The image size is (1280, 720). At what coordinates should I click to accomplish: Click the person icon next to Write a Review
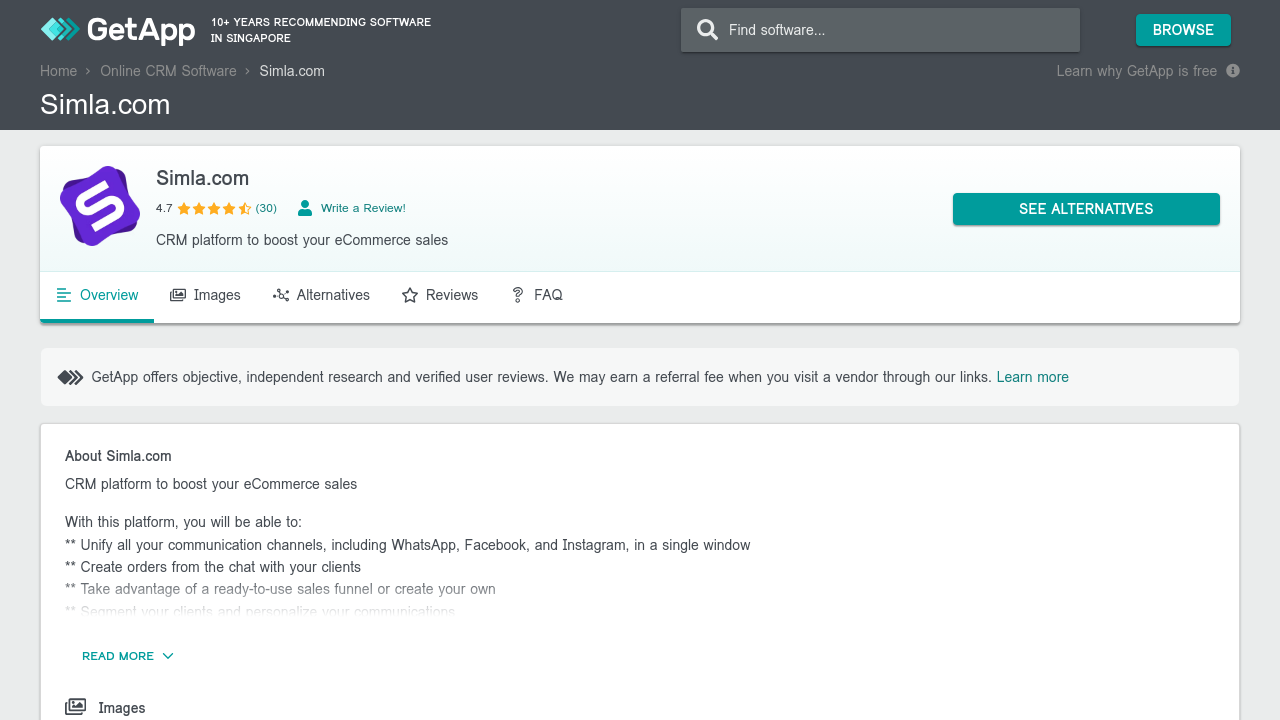(305, 208)
